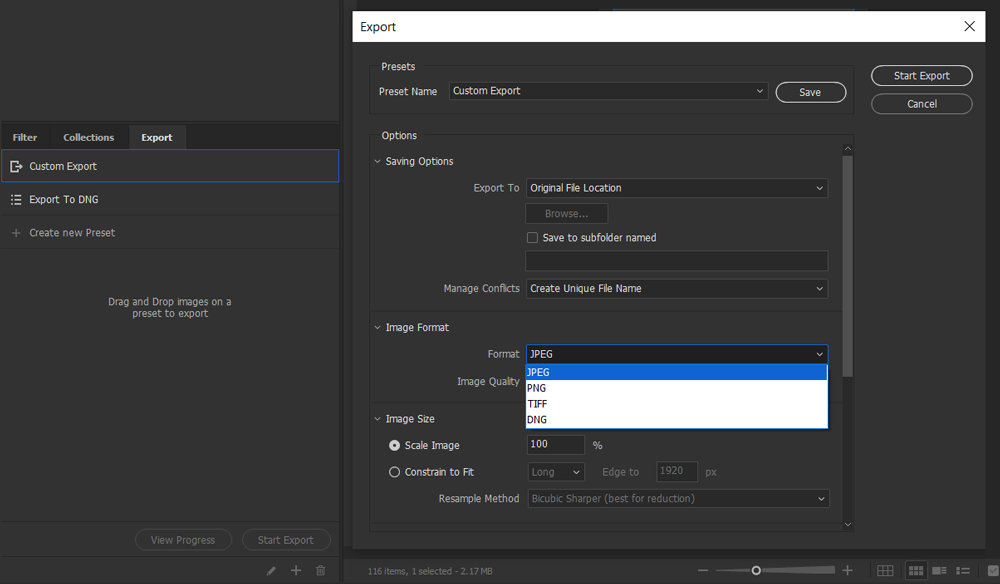Image resolution: width=1000 pixels, height=584 pixels.
Task: Click the Scale Image percentage field
Action: pos(555,445)
